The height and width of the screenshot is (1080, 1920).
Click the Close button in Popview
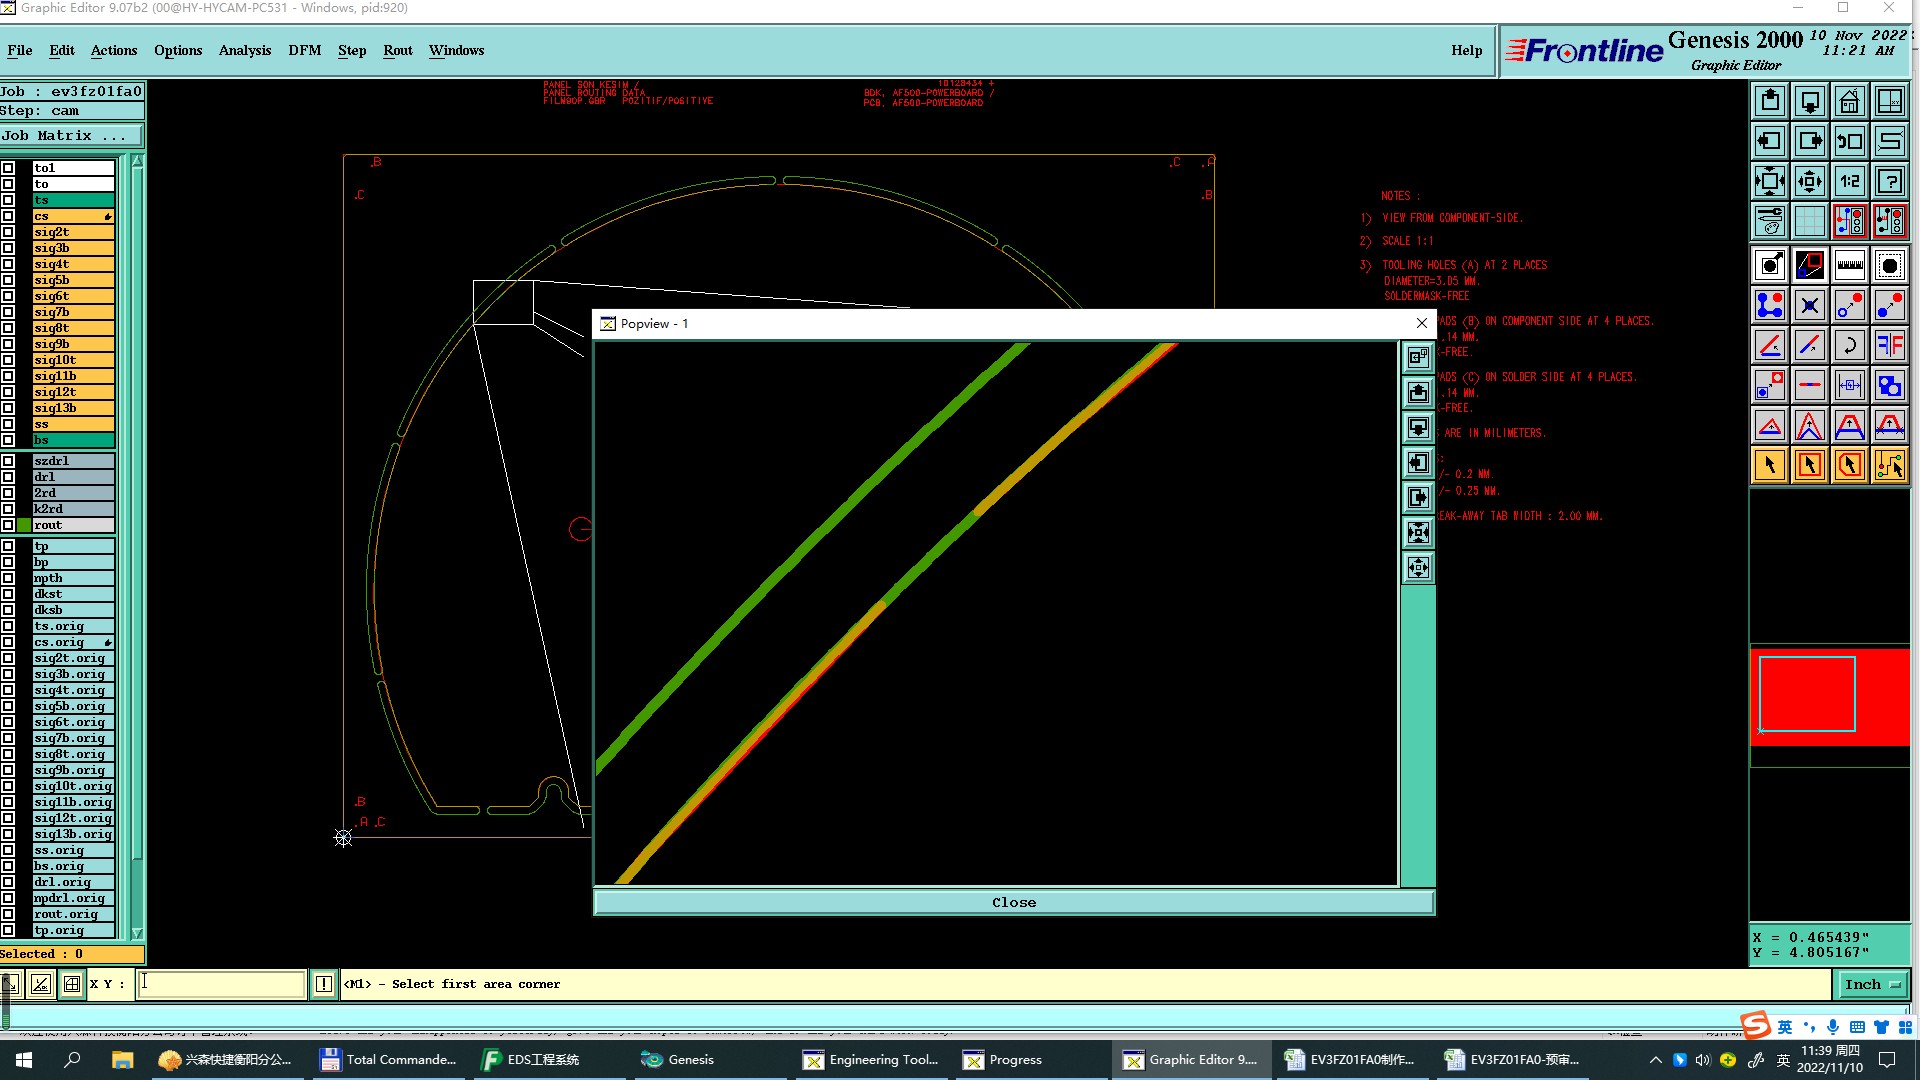[x=1013, y=902]
